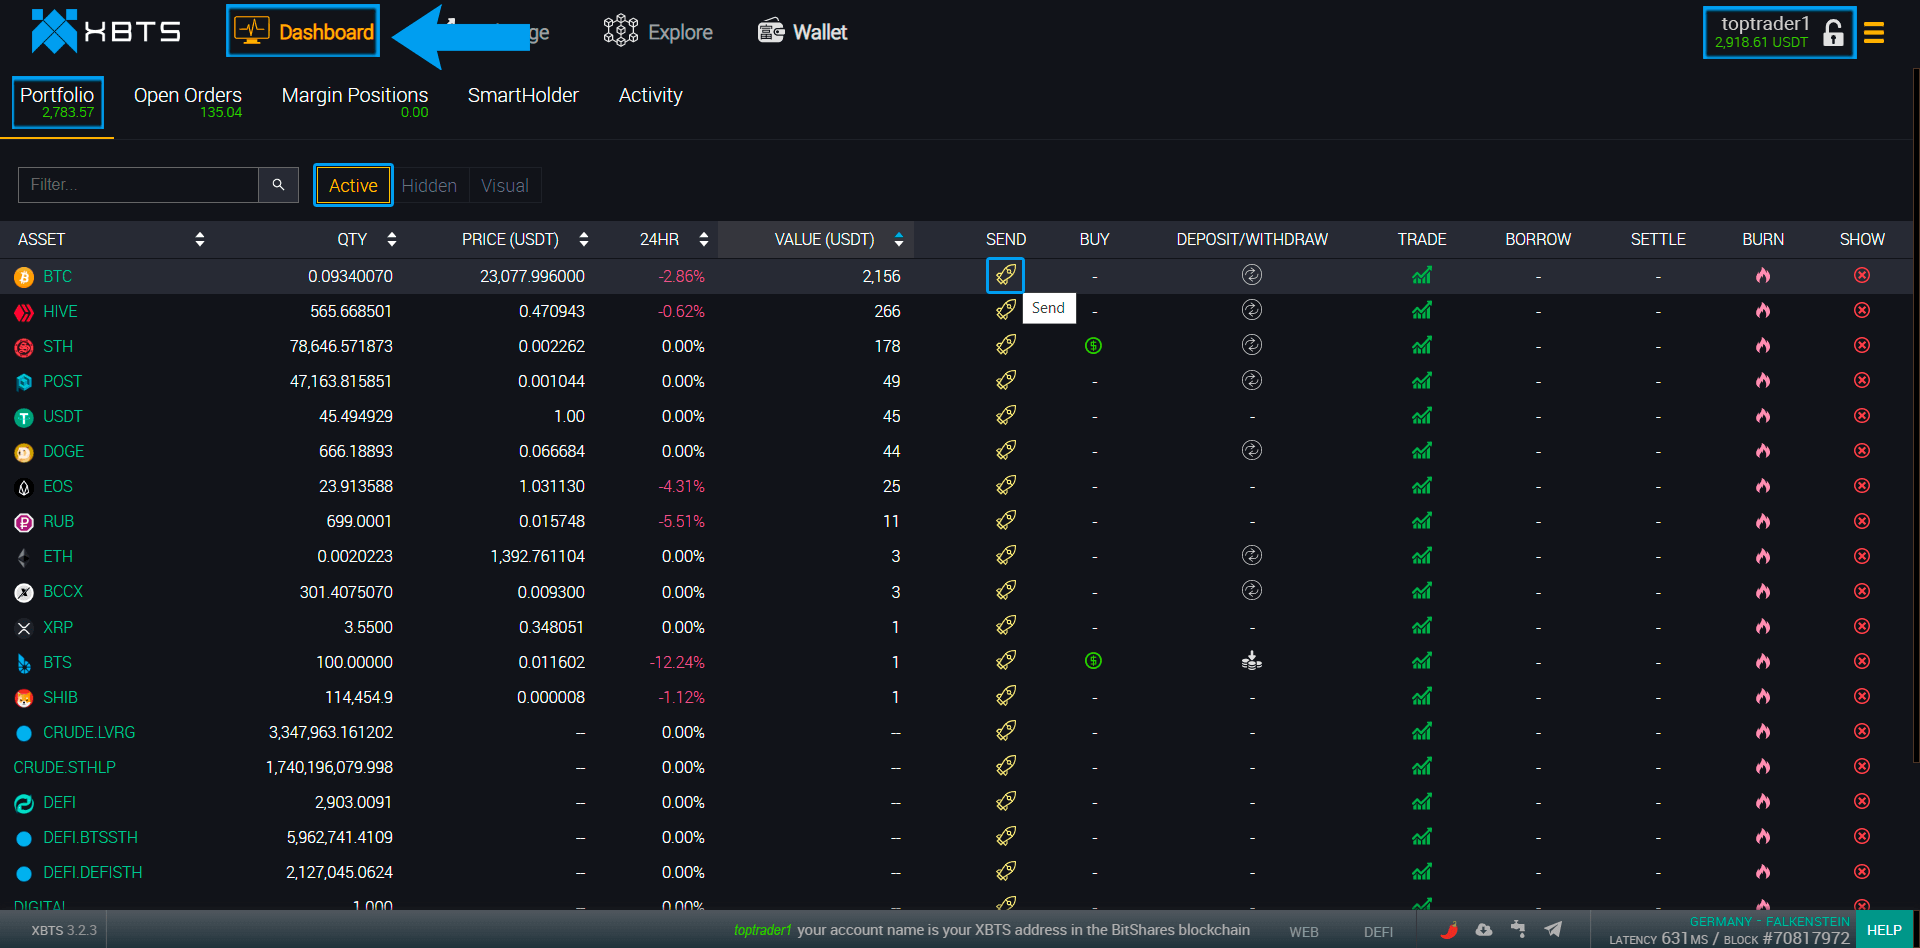Click the WEB footer link
The image size is (1920, 948).
point(1304,932)
